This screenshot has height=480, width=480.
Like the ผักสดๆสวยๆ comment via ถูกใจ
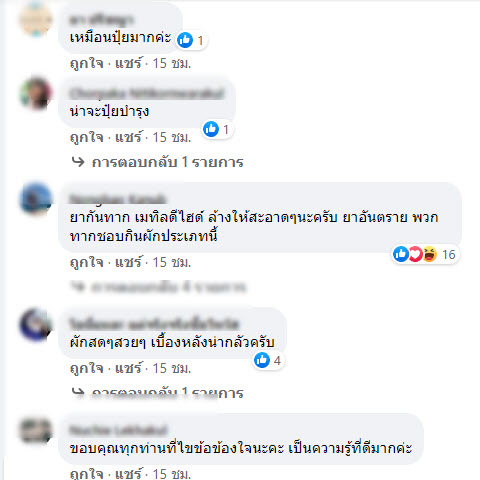(87, 368)
